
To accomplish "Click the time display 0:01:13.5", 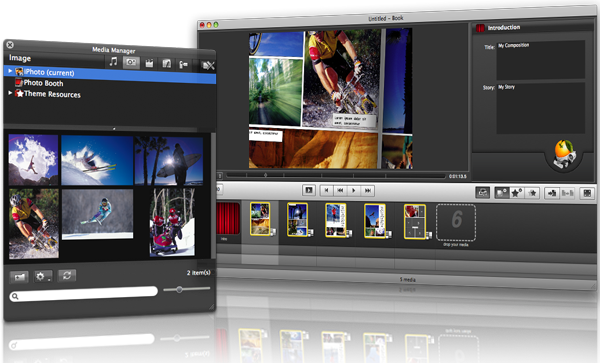I will coord(458,176).
